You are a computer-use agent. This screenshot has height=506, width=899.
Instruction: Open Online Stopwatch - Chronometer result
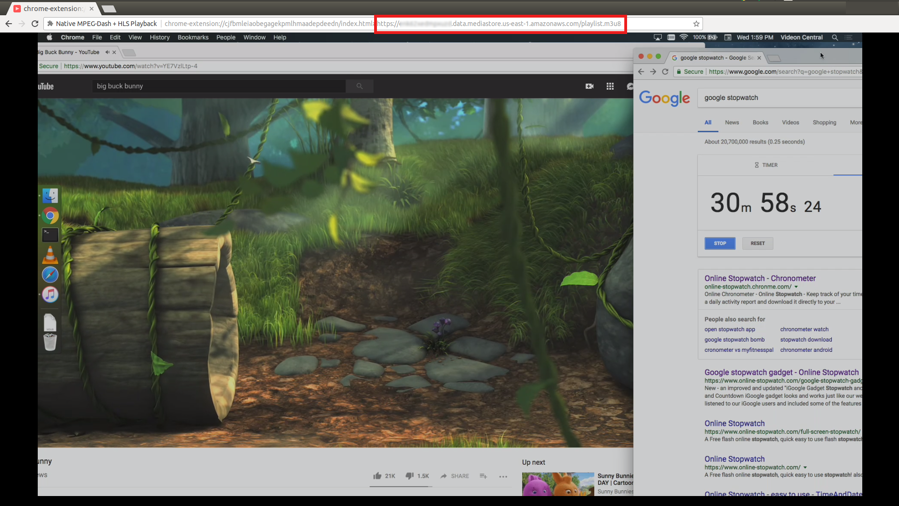point(760,279)
